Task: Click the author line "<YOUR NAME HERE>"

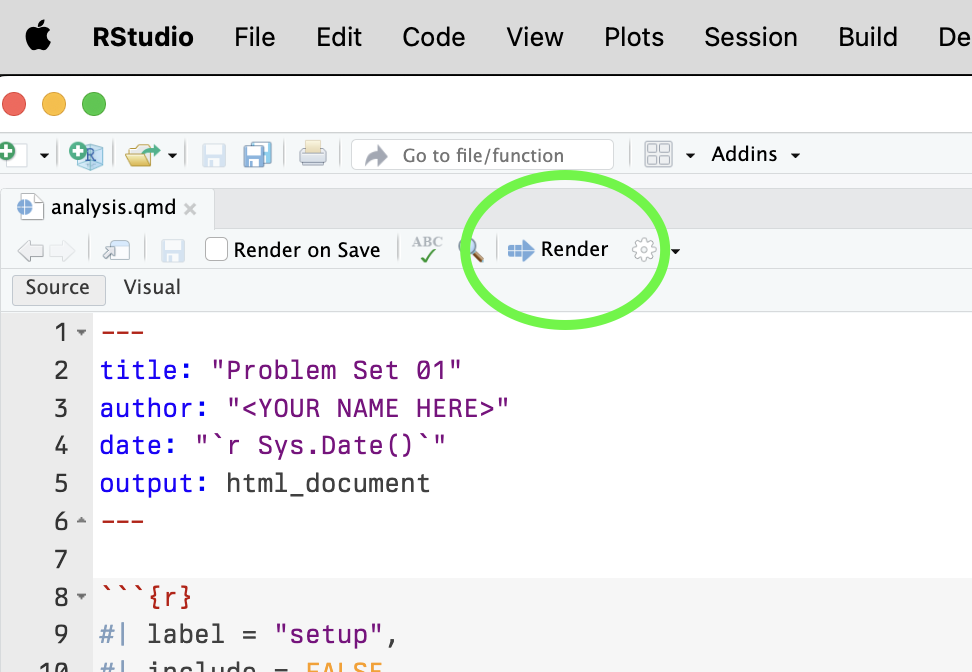Action: click(304, 409)
